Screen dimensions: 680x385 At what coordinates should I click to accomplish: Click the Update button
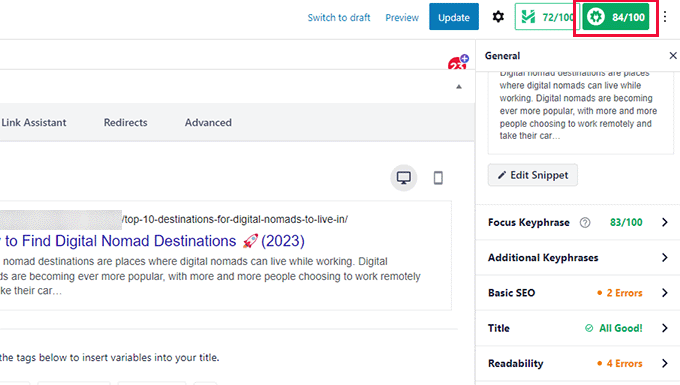[454, 17]
